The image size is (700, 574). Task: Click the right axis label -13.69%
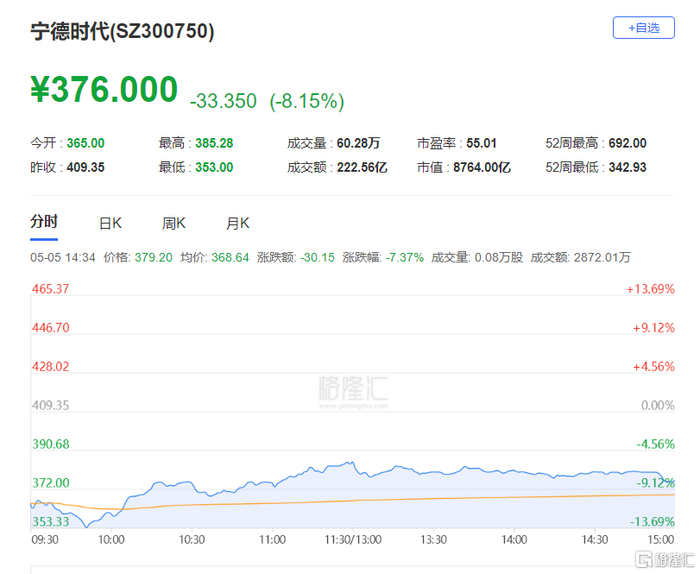coord(652,522)
